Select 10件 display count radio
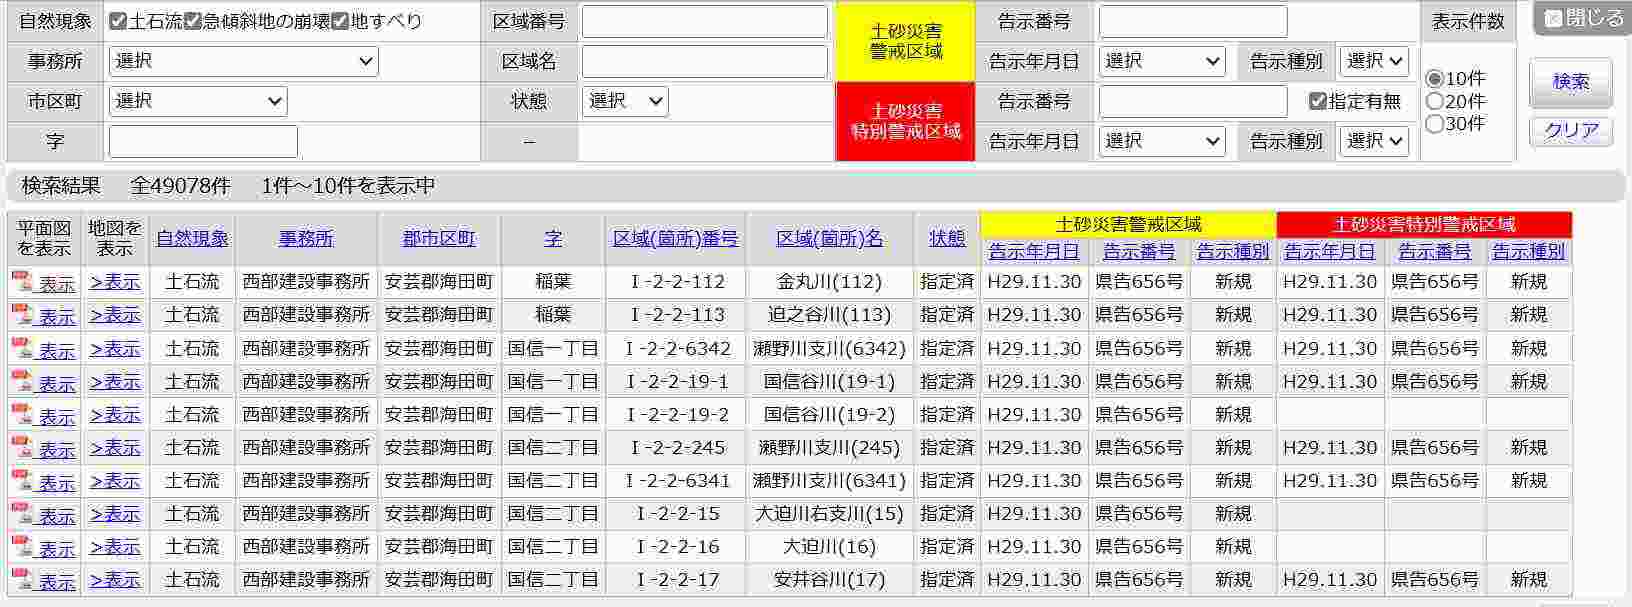 tap(1435, 79)
